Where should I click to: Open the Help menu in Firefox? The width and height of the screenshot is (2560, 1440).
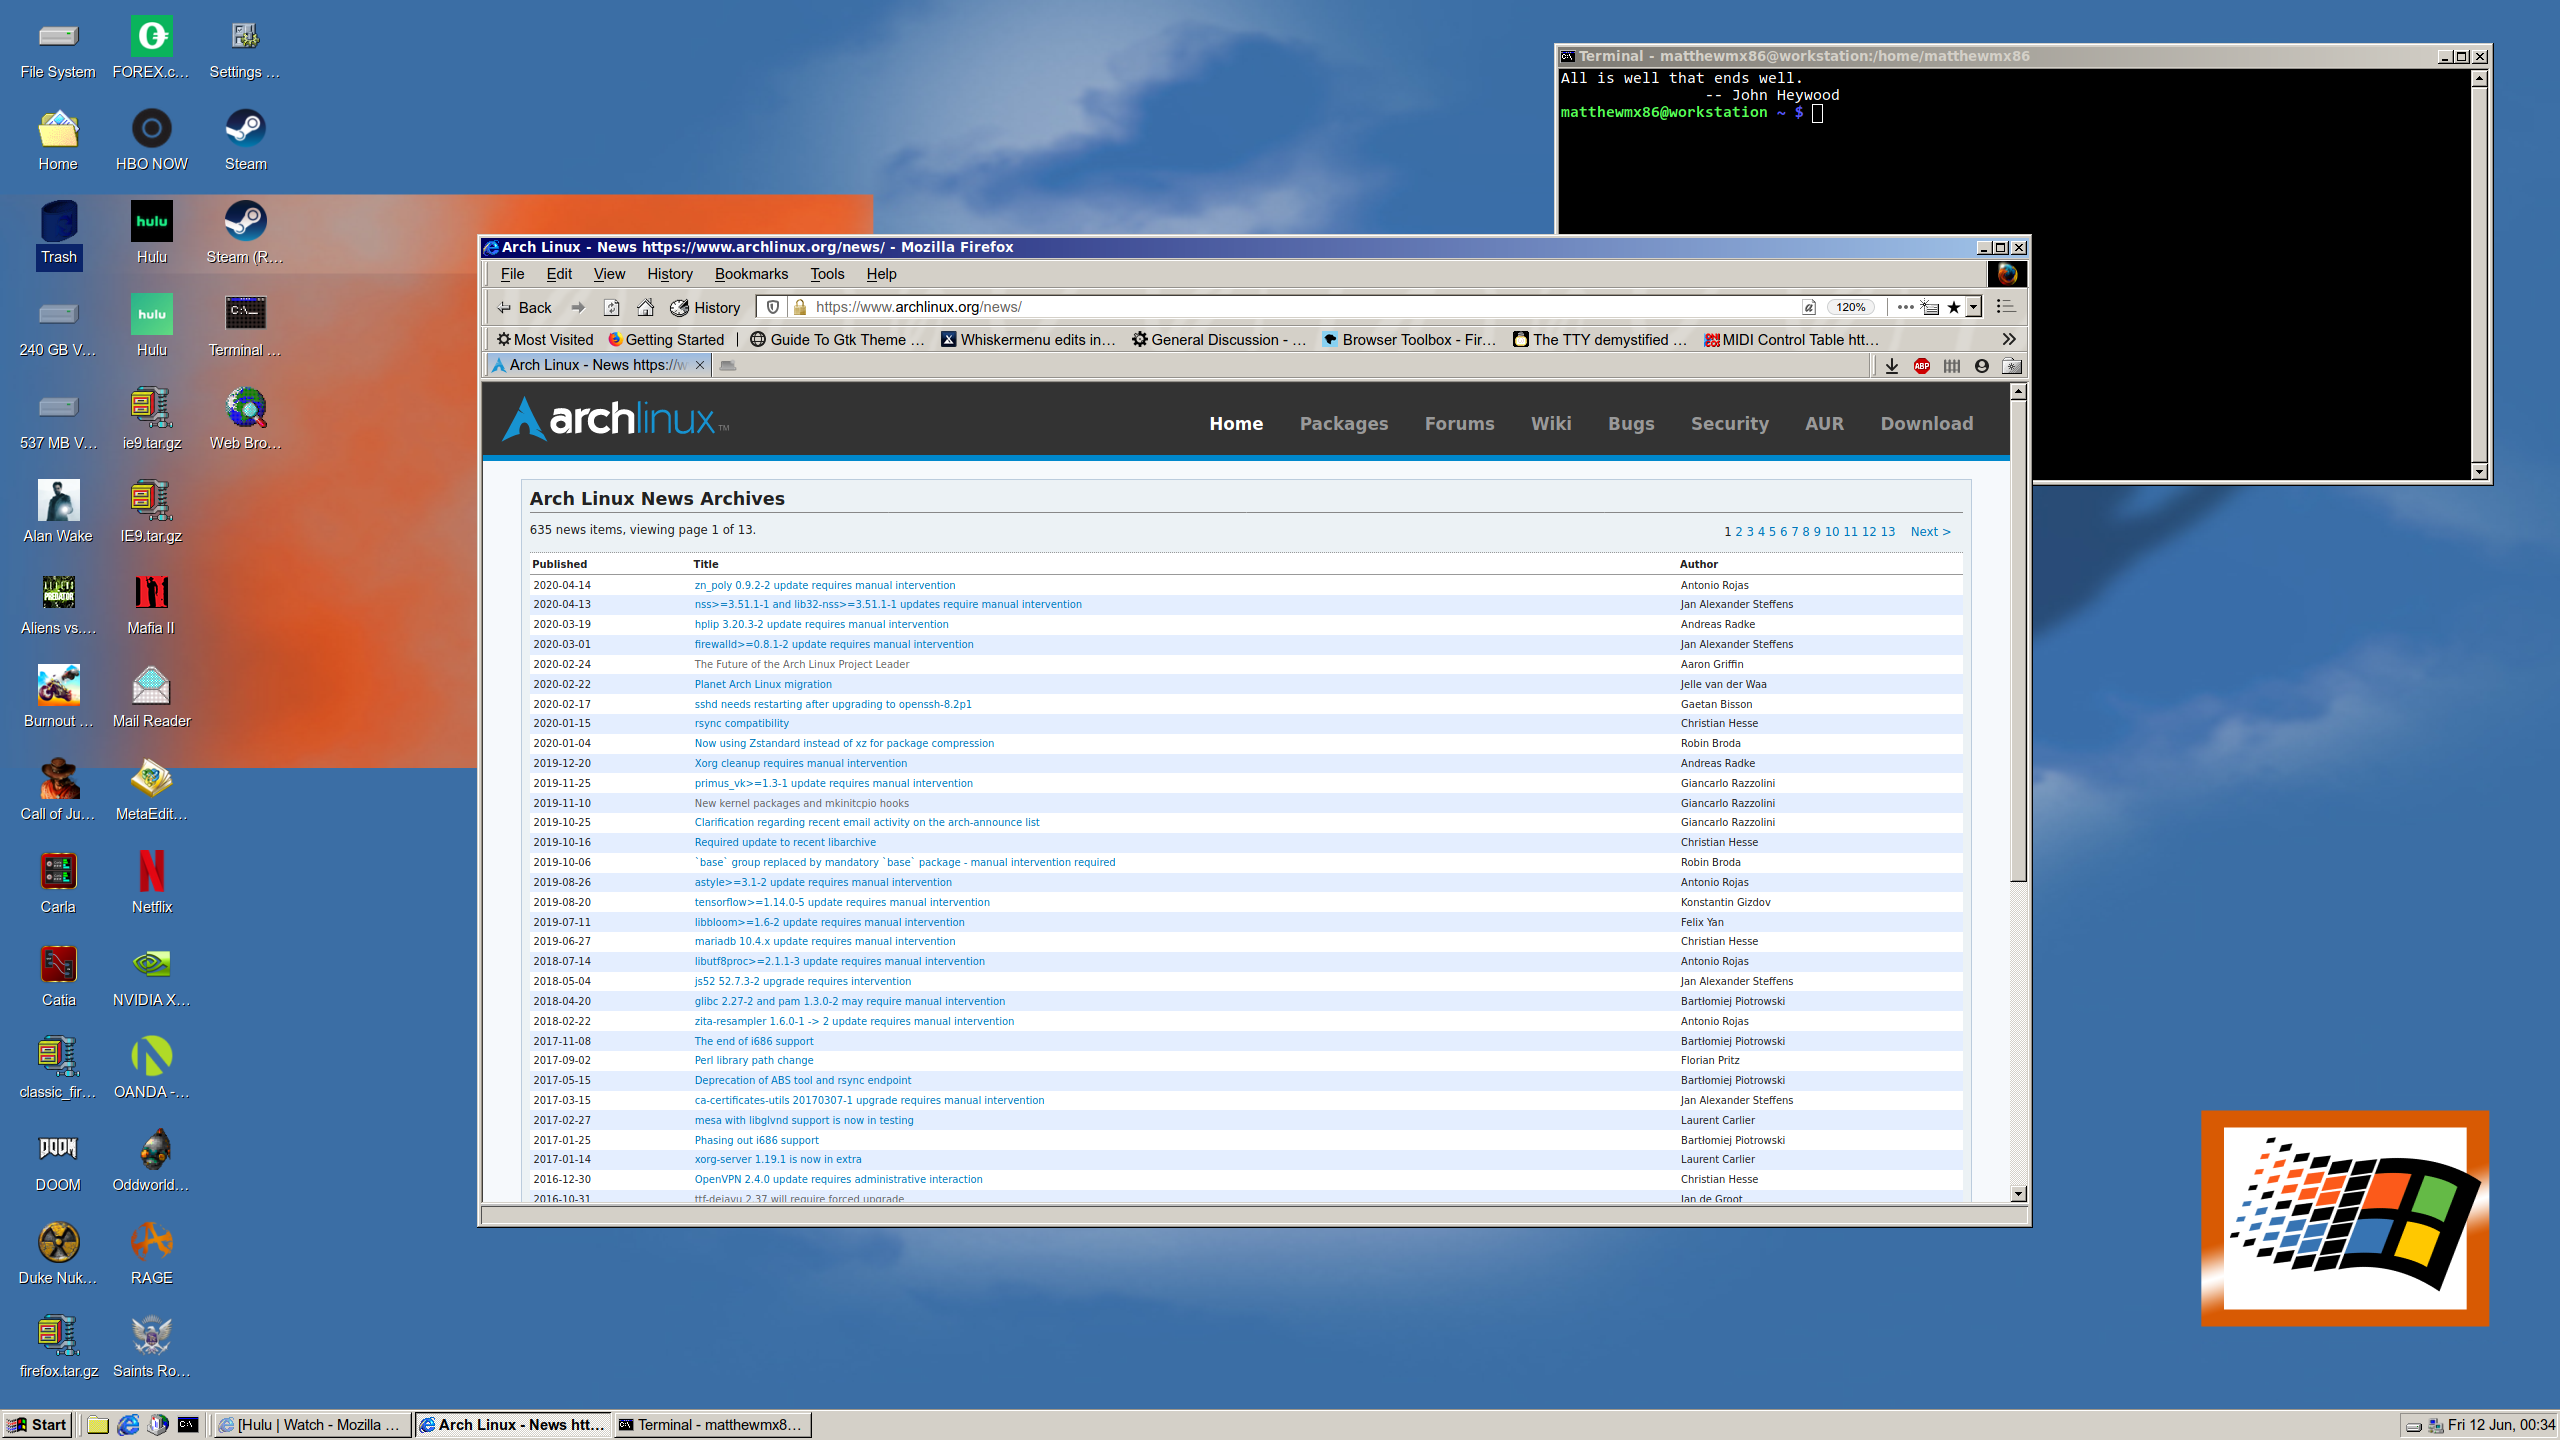[881, 273]
